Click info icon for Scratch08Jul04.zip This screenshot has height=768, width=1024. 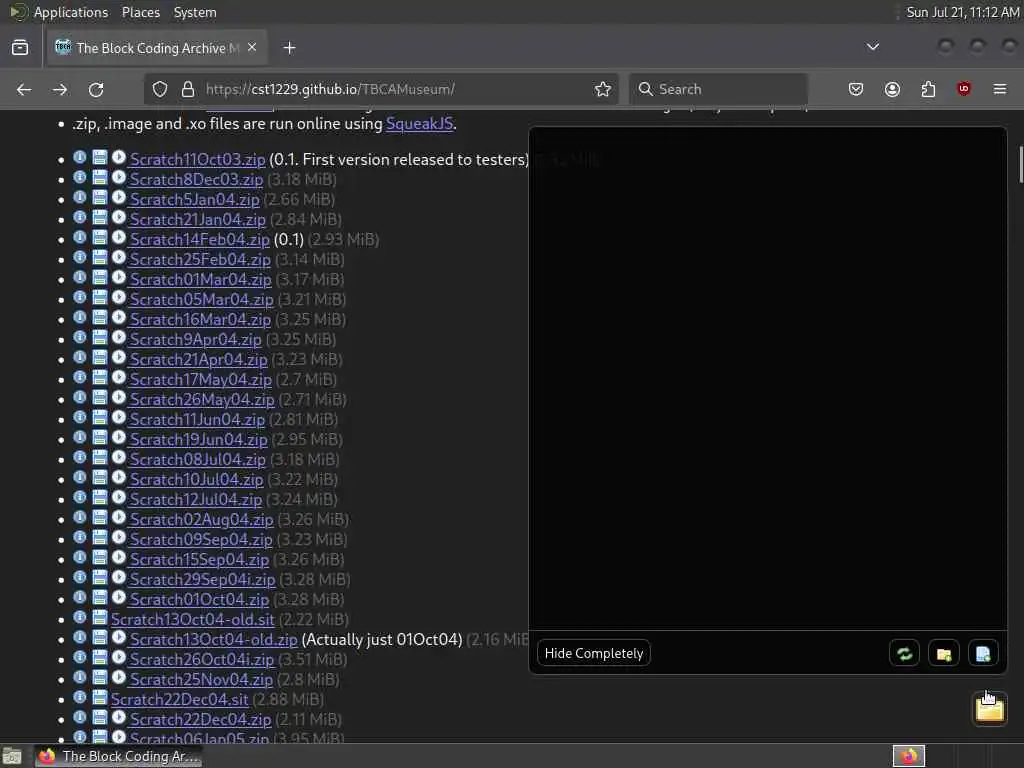tap(80, 458)
